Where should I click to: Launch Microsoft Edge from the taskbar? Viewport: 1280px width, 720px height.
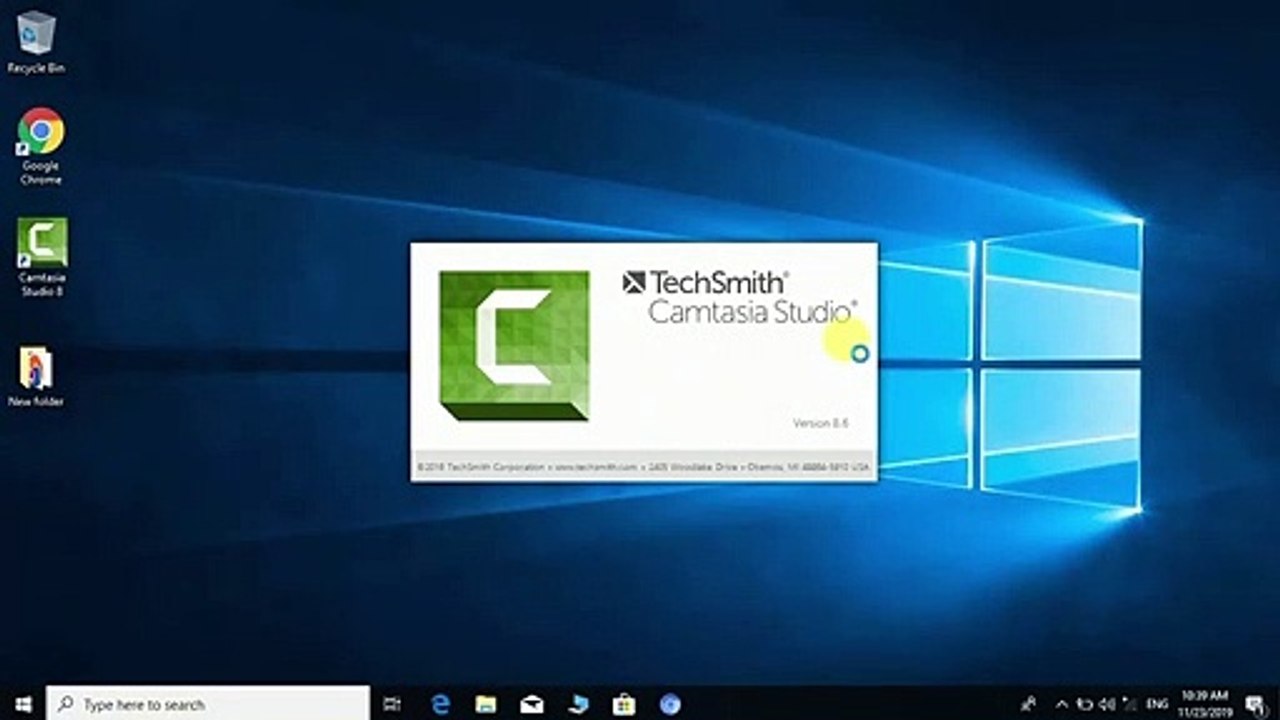[x=440, y=704]
